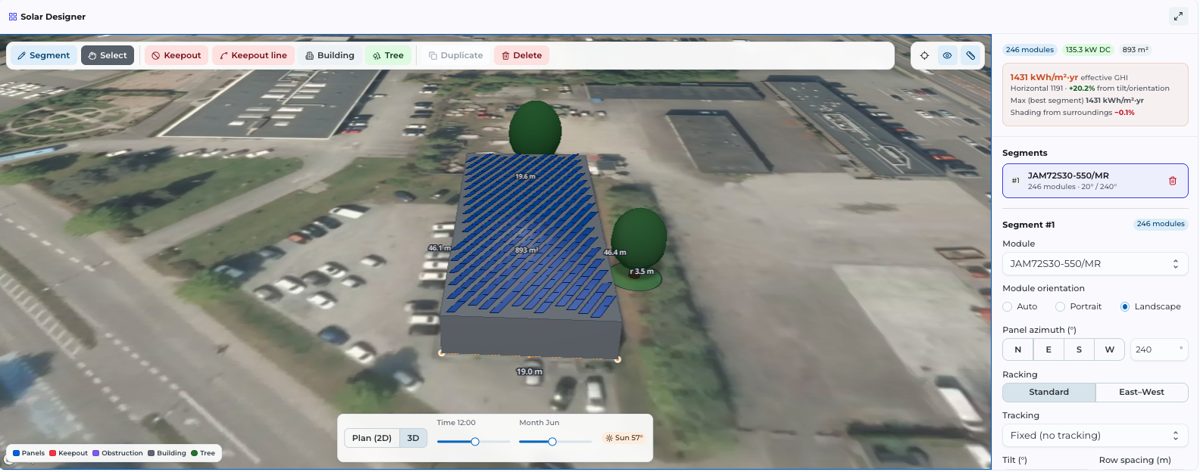
Task: Set panel azimuth to S
Action: click(x=1079, y=350)
